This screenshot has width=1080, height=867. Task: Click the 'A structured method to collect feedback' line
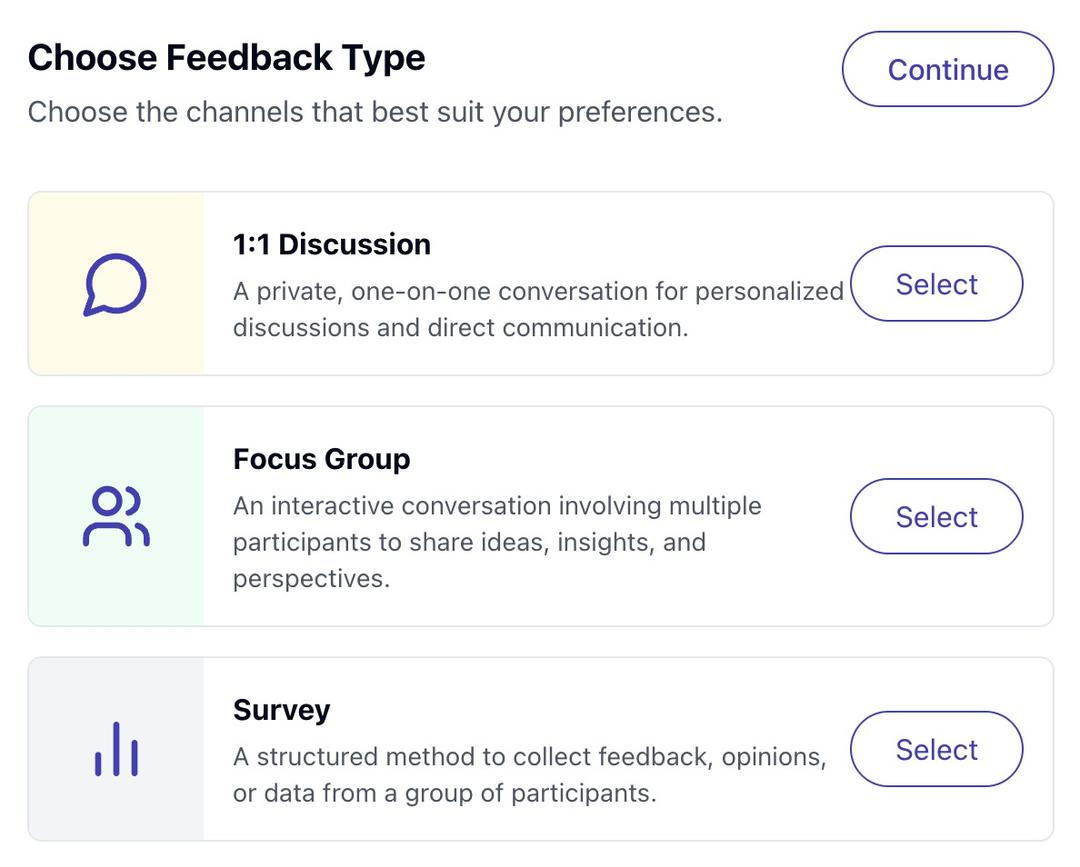(x=529, y=757)
